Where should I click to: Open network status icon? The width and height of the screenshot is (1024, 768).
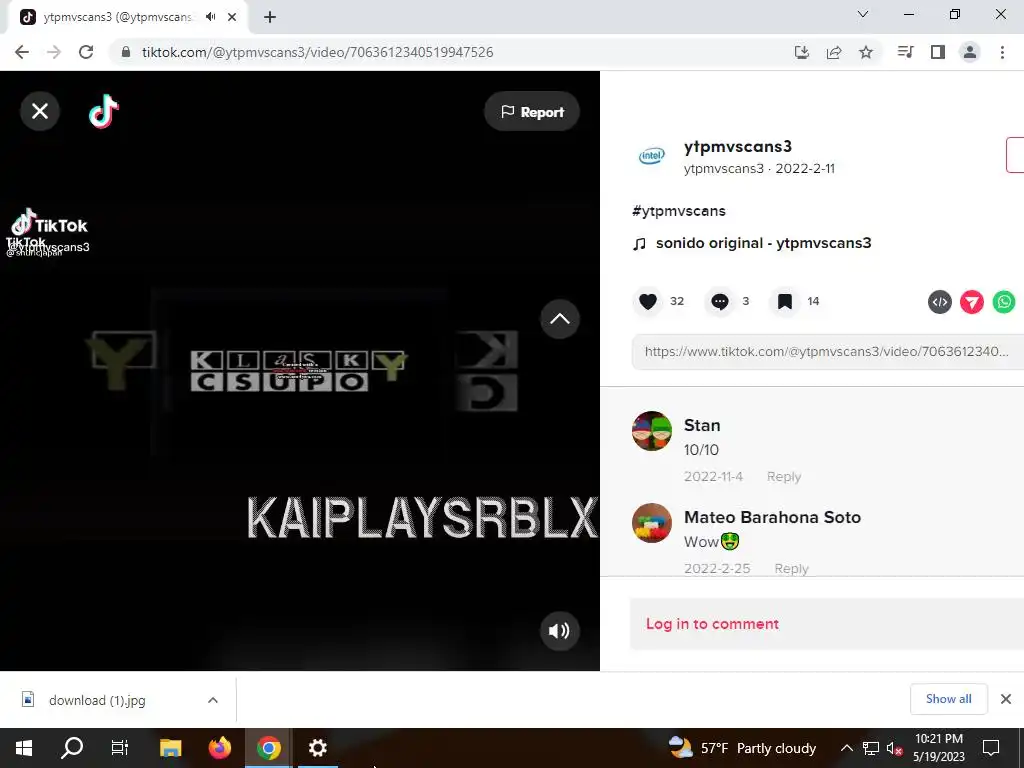pos(871,748)
